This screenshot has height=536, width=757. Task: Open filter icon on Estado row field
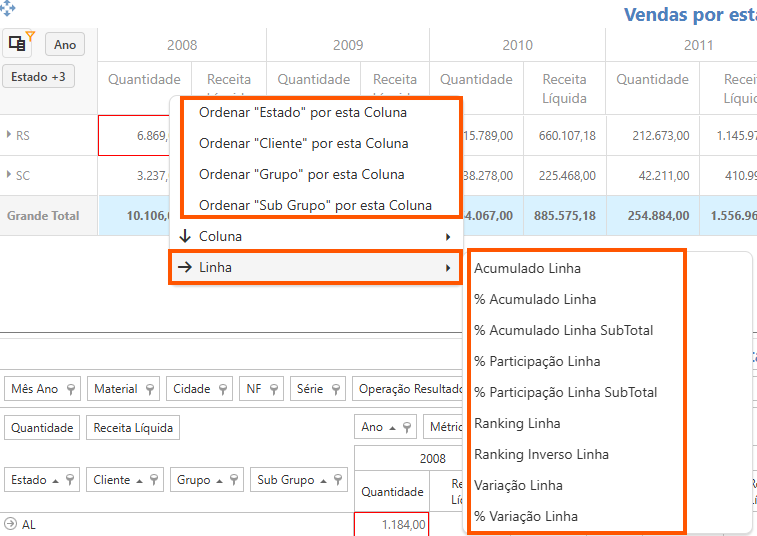70,480
